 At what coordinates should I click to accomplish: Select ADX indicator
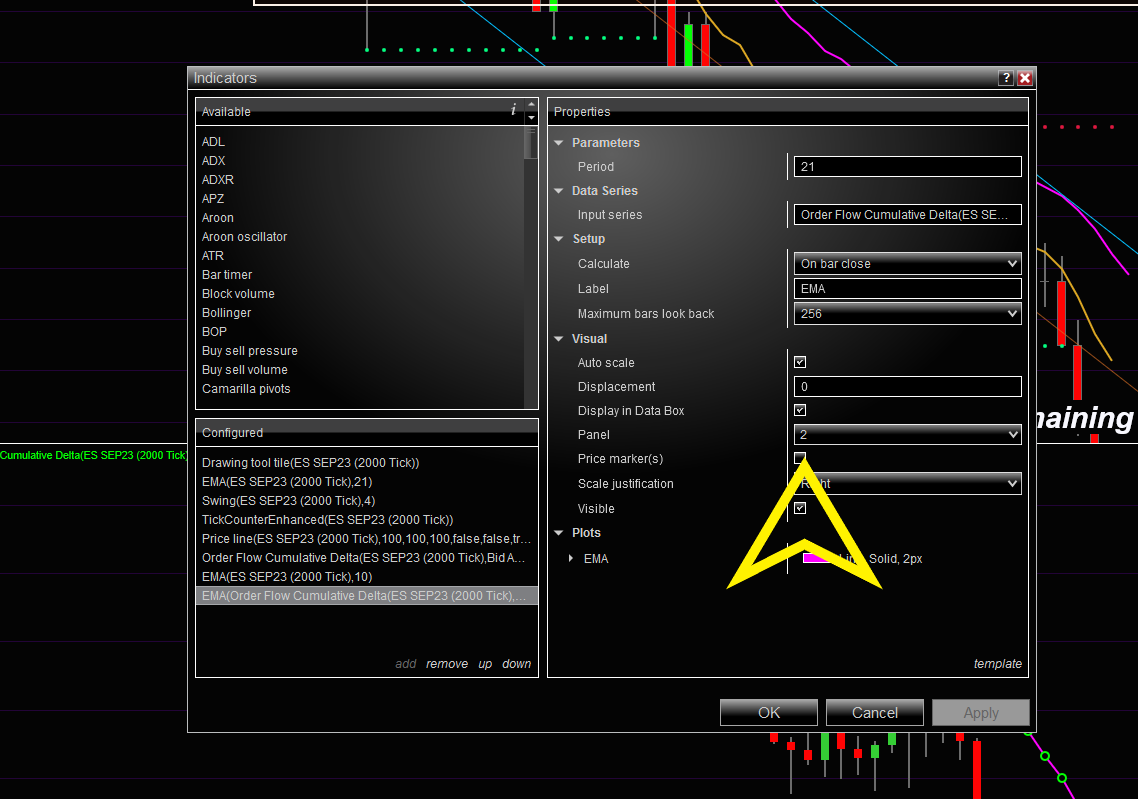pos(213,160)
